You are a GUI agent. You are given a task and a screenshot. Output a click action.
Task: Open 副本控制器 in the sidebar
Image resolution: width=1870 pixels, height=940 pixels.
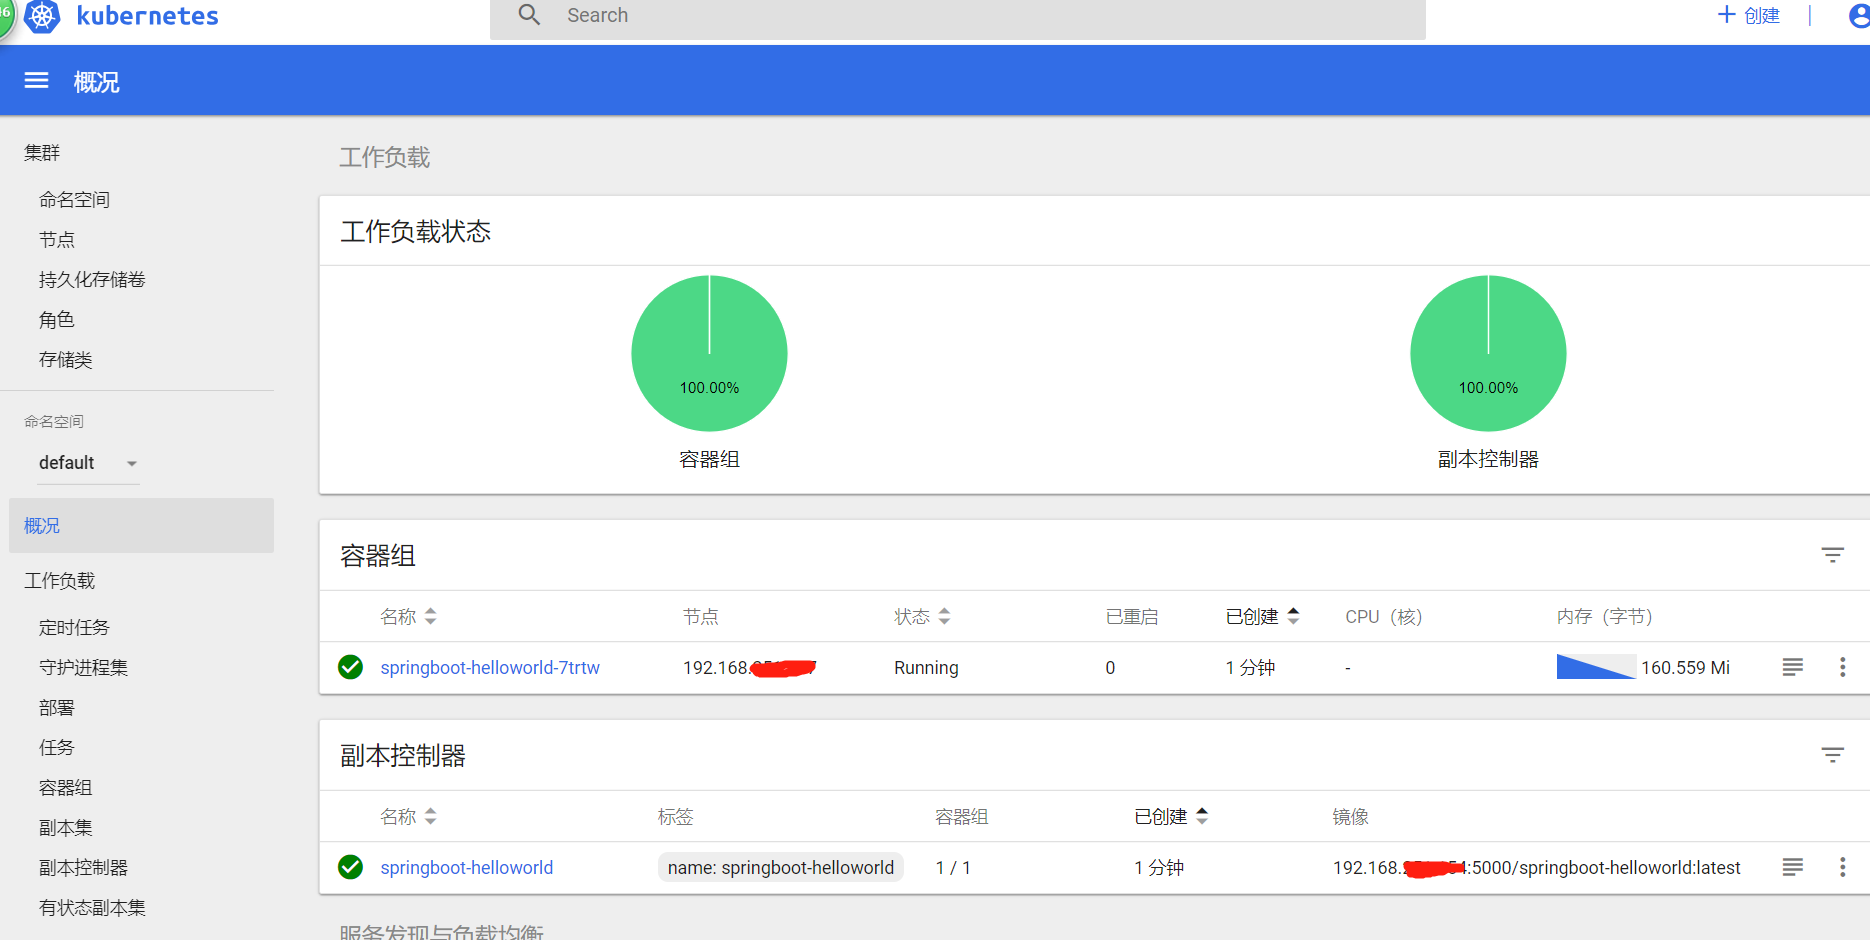click(83, 868)
